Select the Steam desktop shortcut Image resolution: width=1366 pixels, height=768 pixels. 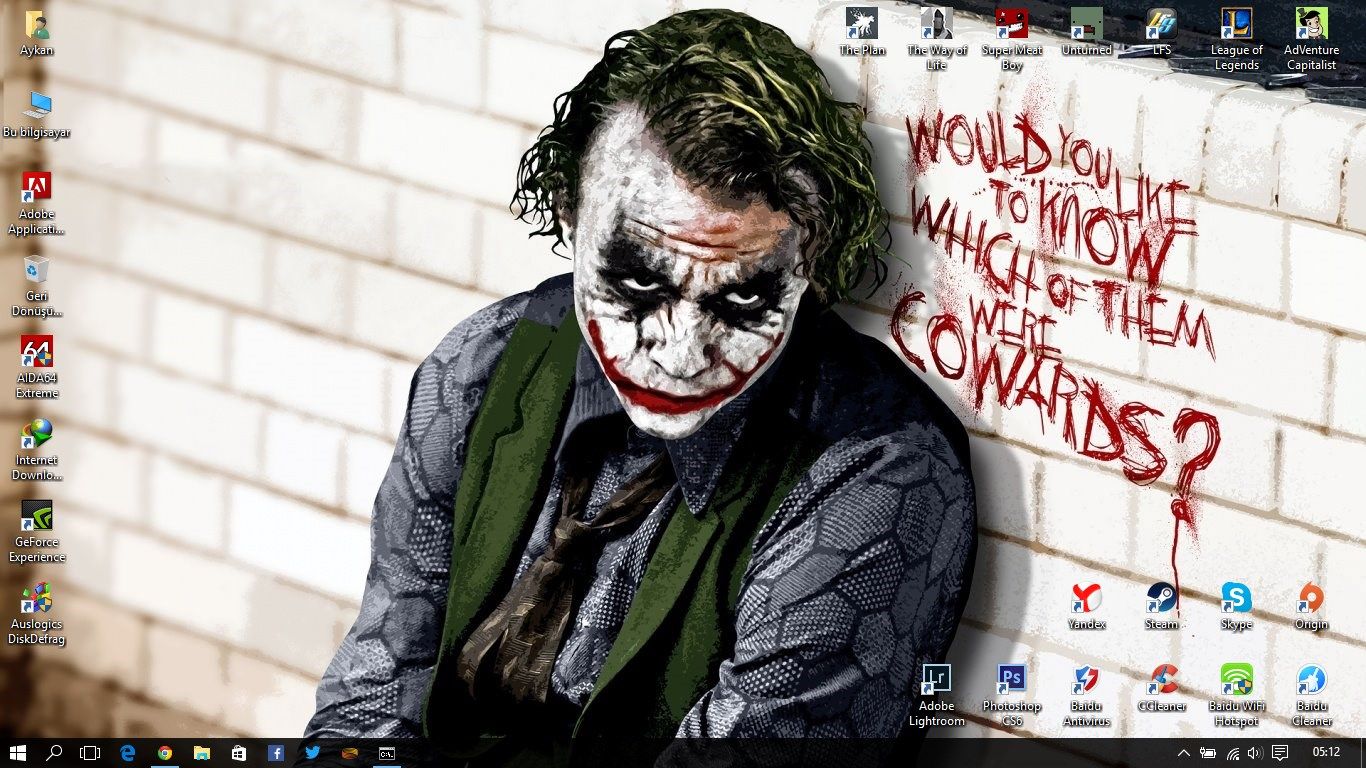click(x=1161, y=606)
